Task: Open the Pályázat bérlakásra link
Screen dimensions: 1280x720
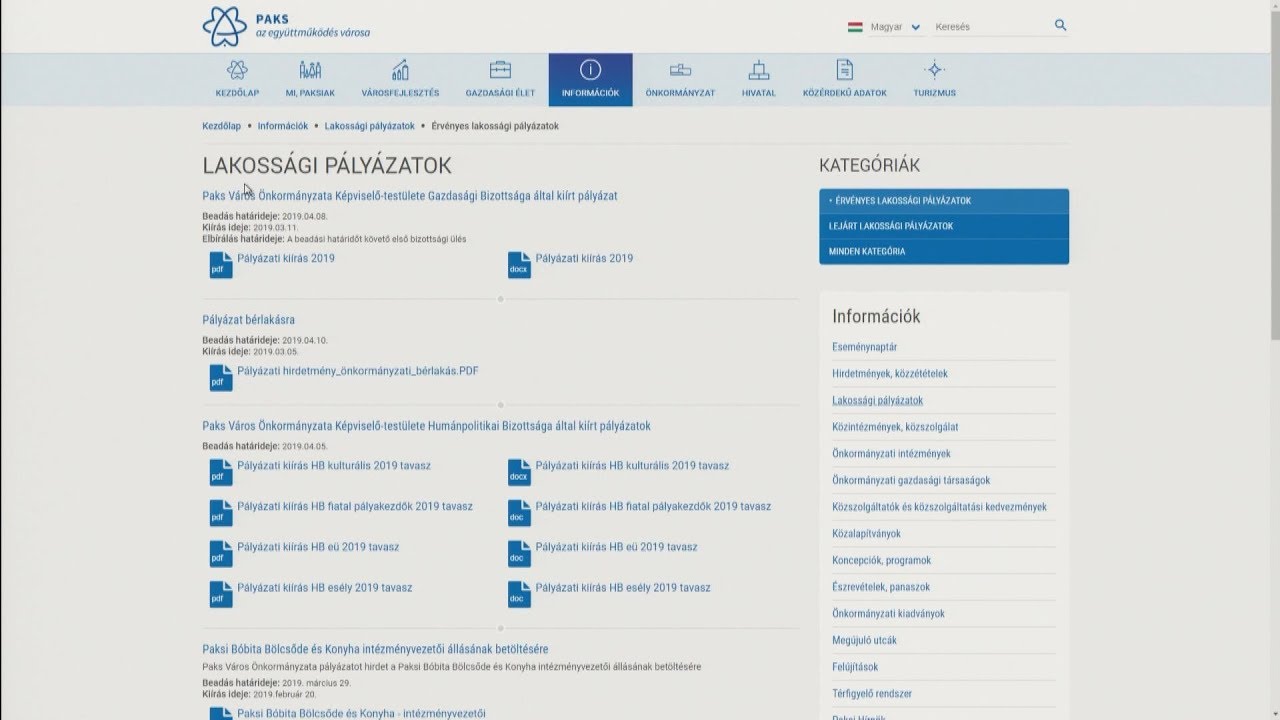Action: 248,320
